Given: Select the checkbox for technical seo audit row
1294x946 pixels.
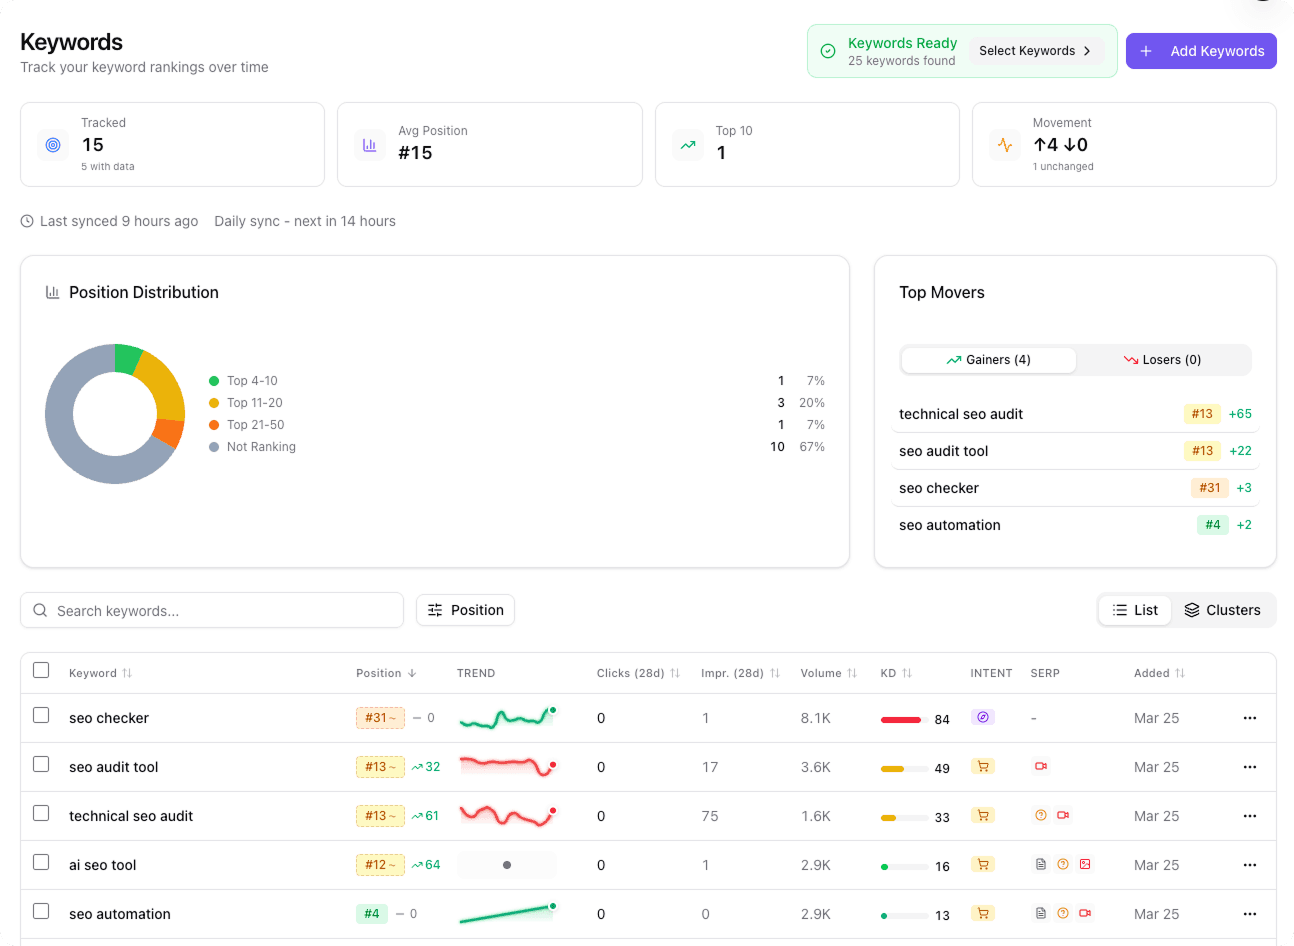Looking at the screenshot, I should [41, 815].
